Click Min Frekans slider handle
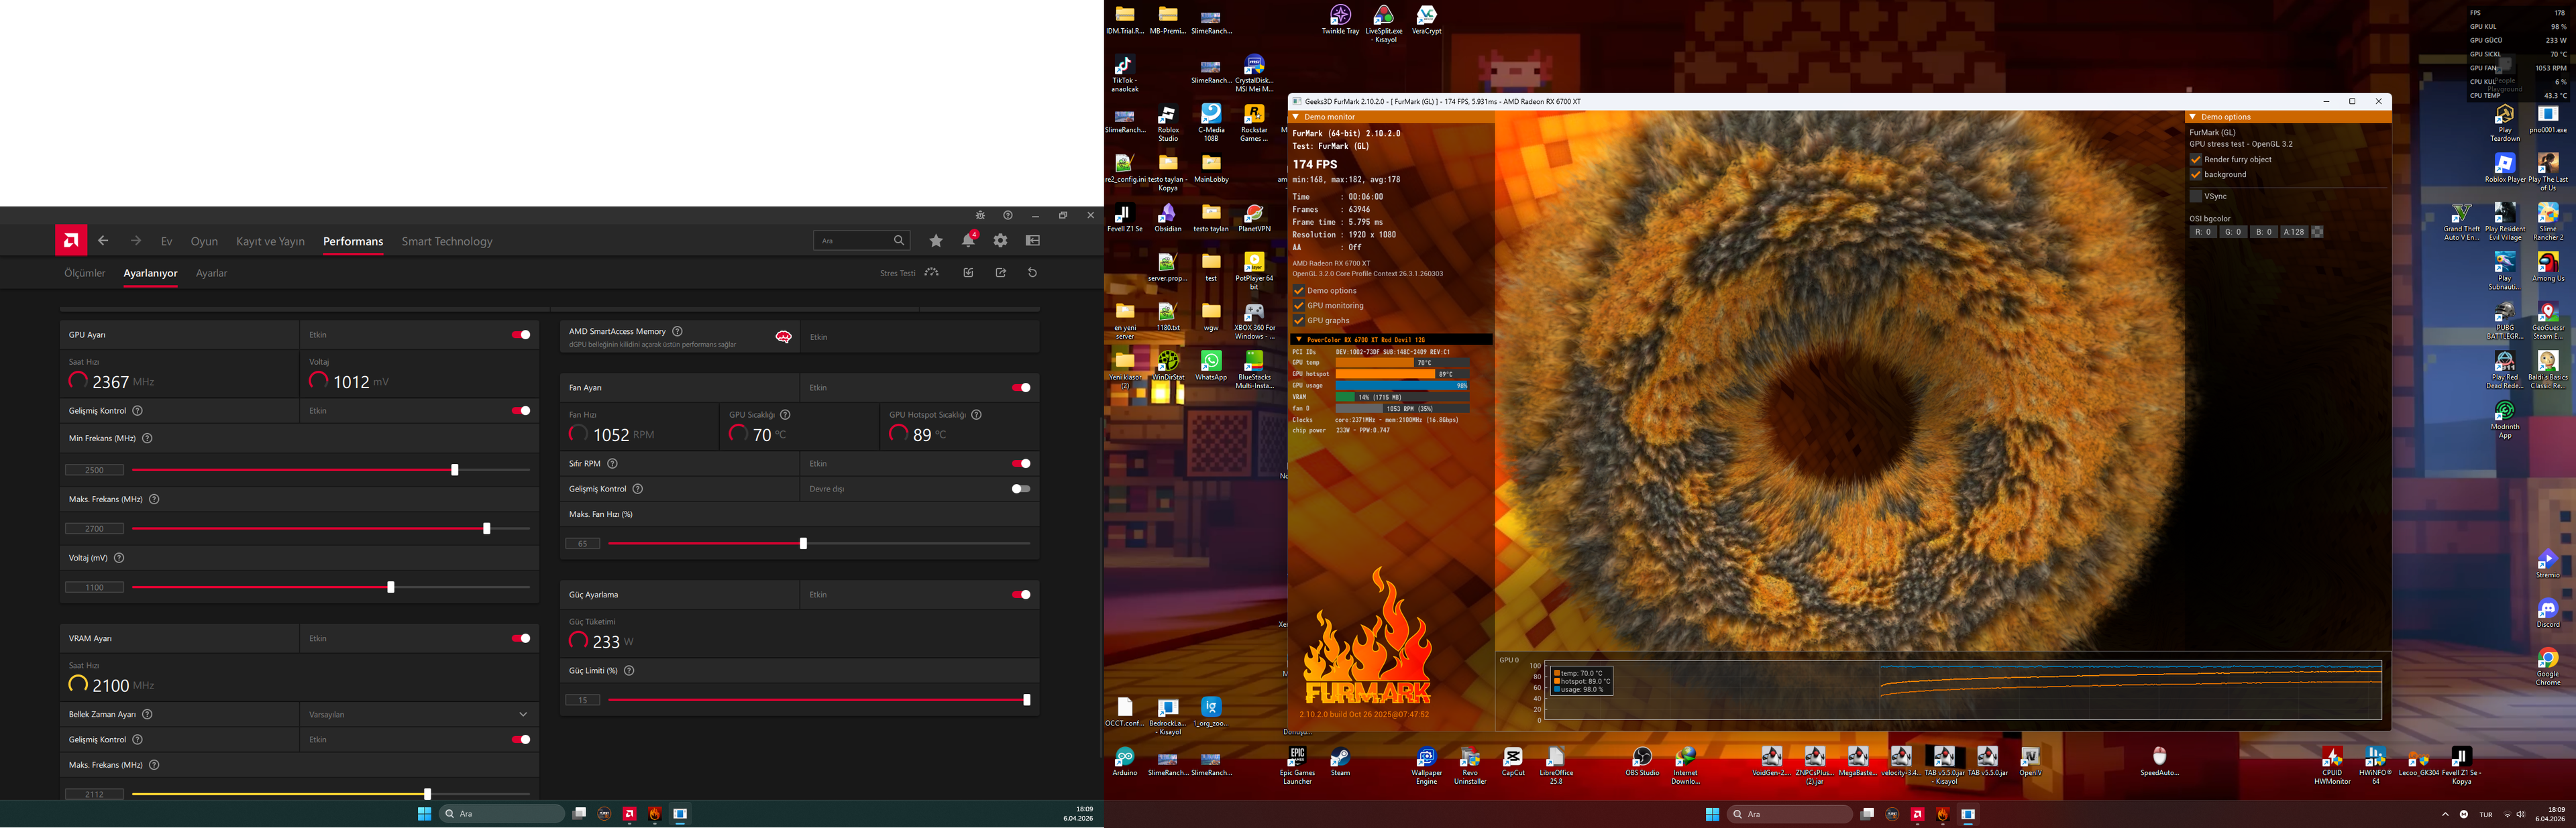The width and height of the screenshot is (2576, 828). pos(455,470)
